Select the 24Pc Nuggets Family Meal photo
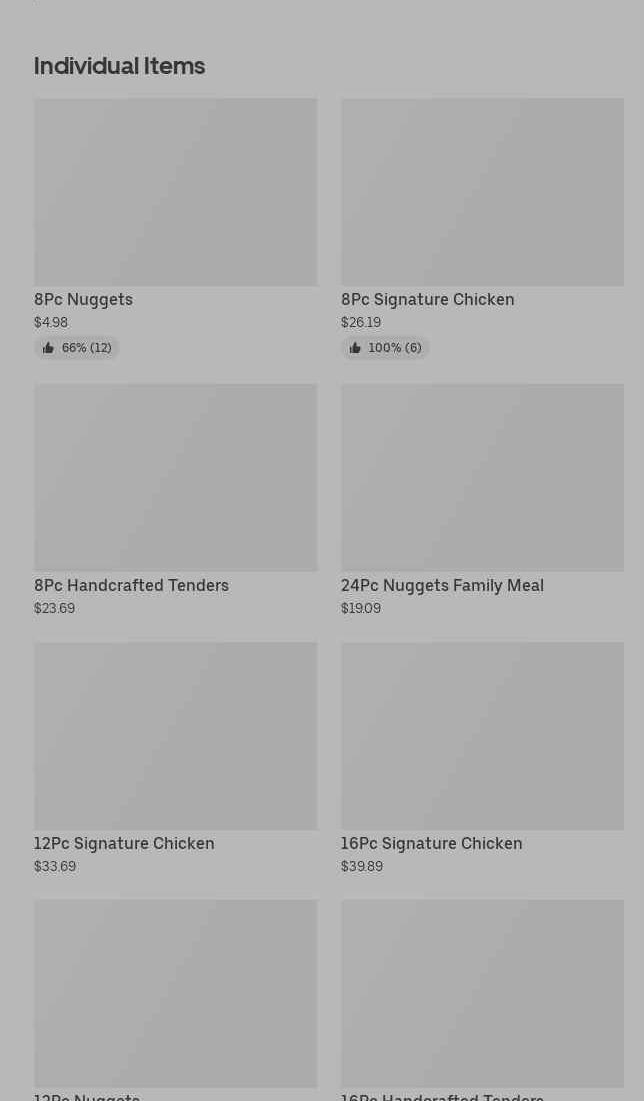 pyautogui.click(x=482, y=478)
